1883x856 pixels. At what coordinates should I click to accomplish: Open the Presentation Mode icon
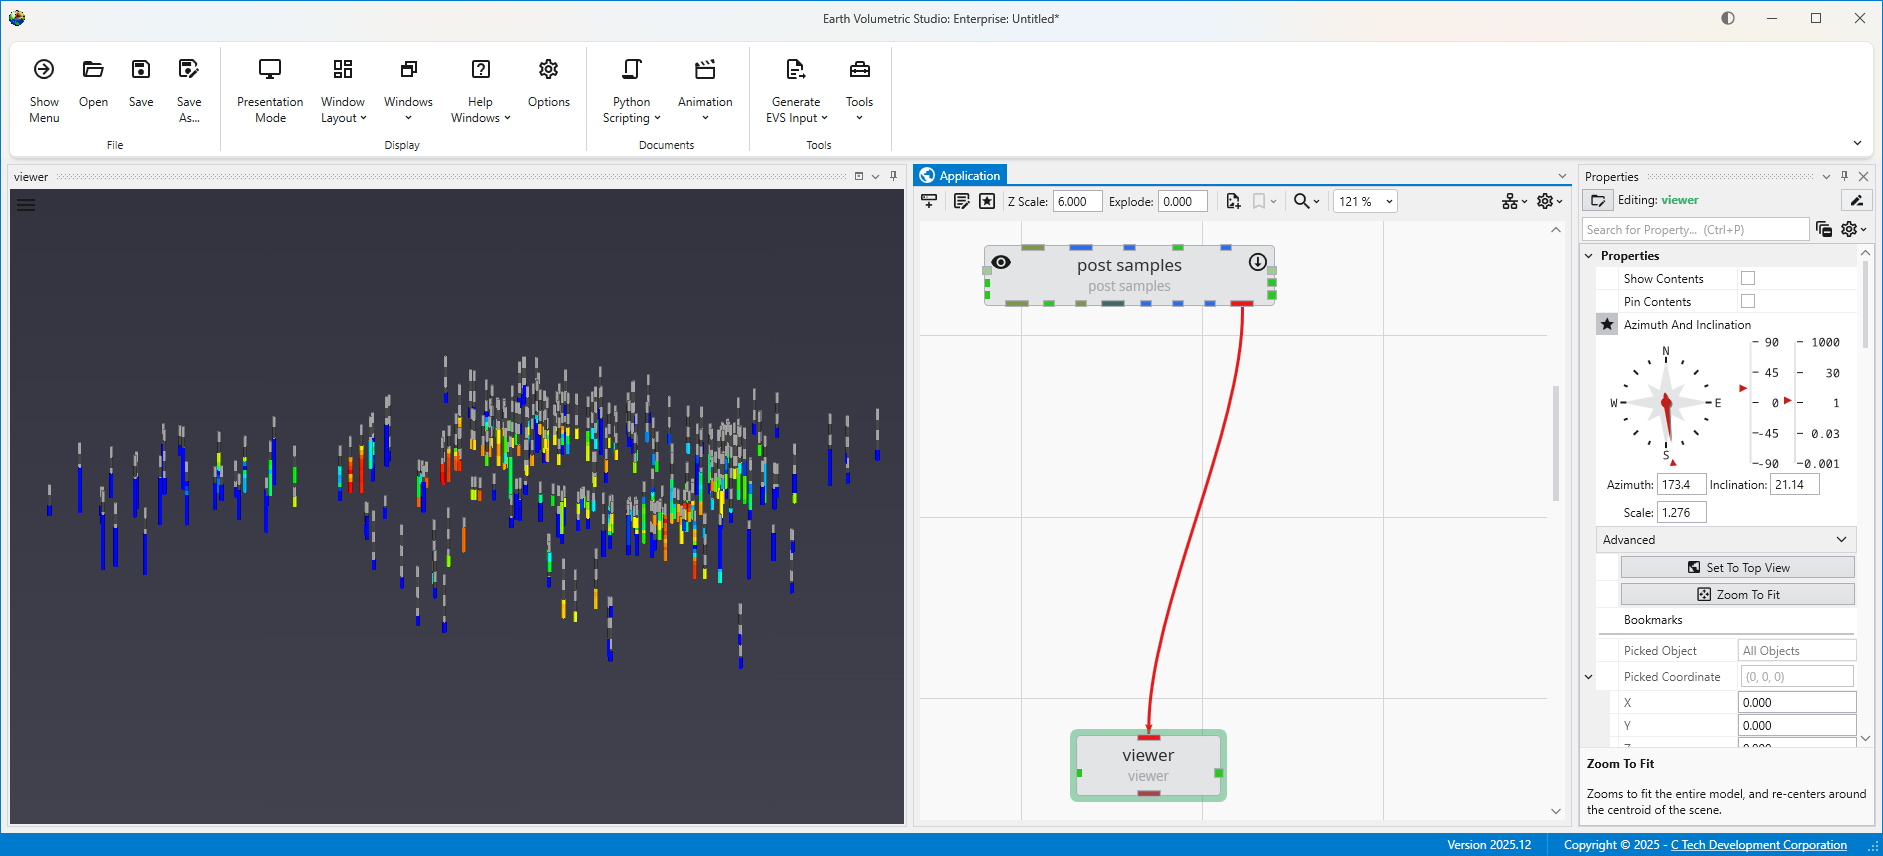click(x=270, y=69)
